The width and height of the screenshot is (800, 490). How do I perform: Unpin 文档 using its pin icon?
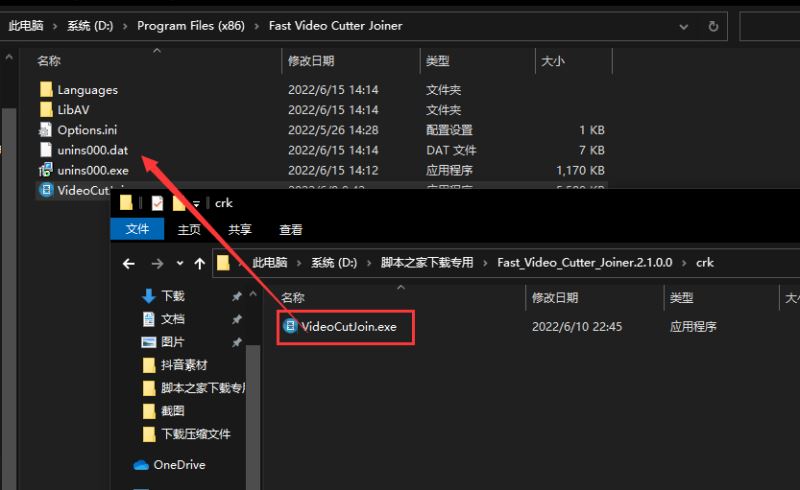237,320
